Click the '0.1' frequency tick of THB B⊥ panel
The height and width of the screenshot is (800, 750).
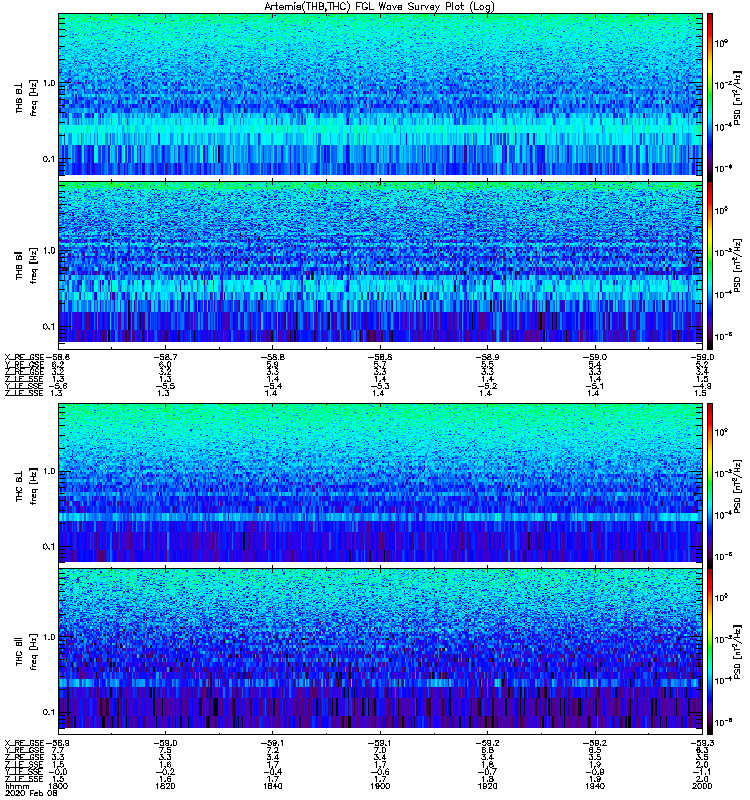49,159
